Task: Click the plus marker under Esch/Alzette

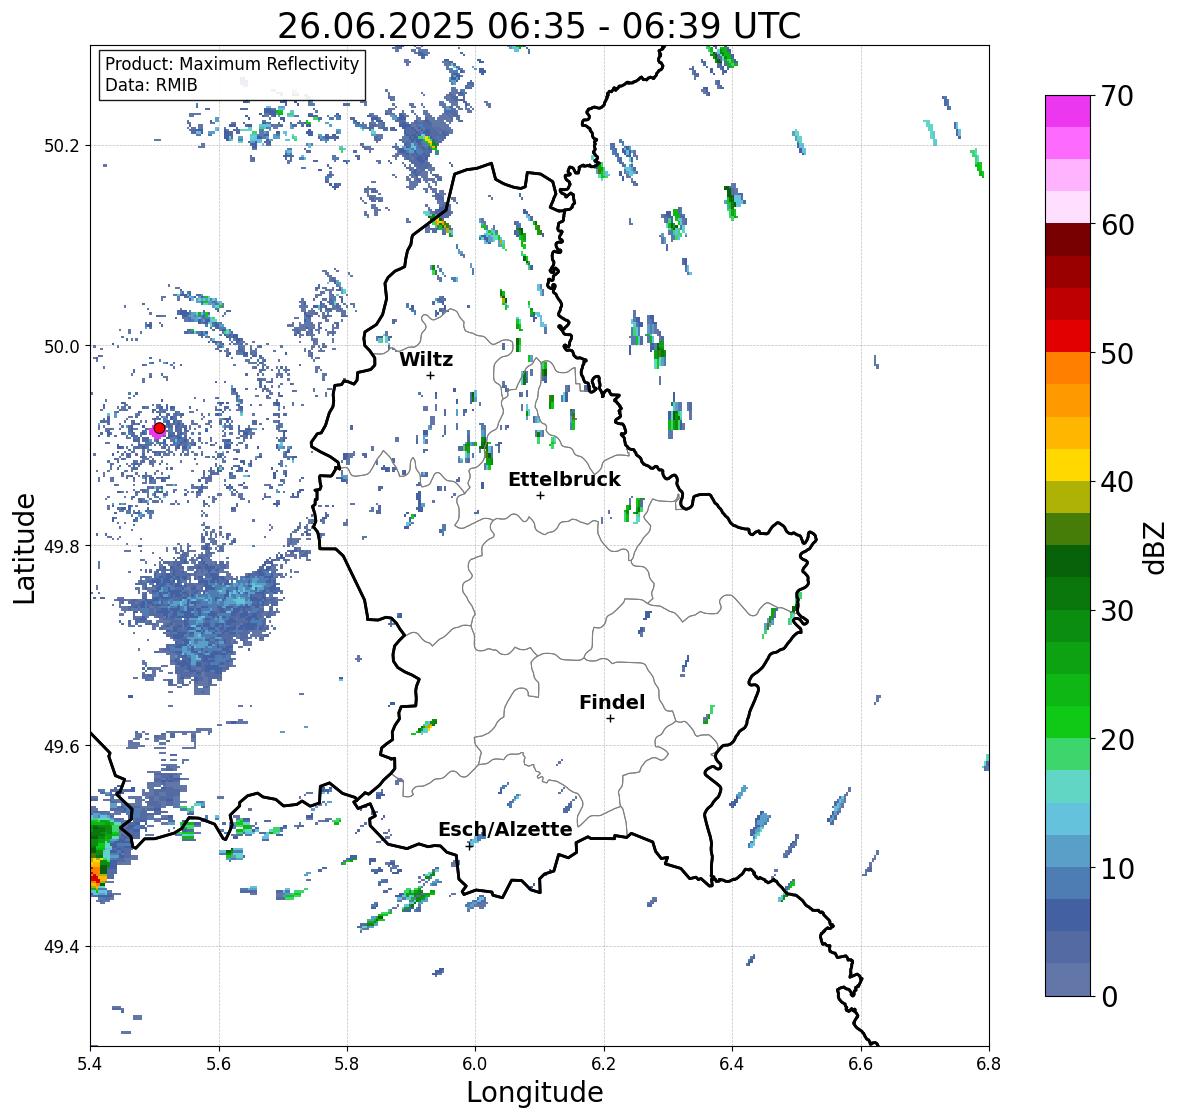Action: (x=469, y=846)
